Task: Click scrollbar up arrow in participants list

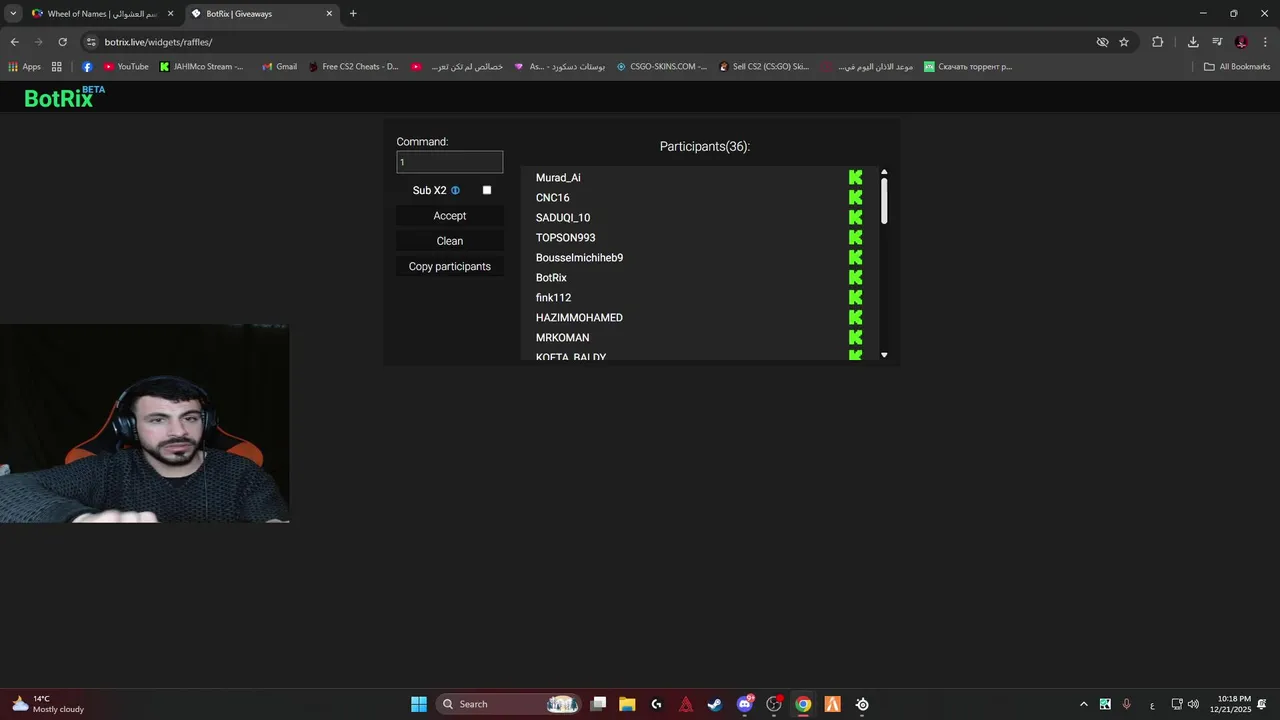Action: click(x=884, y=172)
